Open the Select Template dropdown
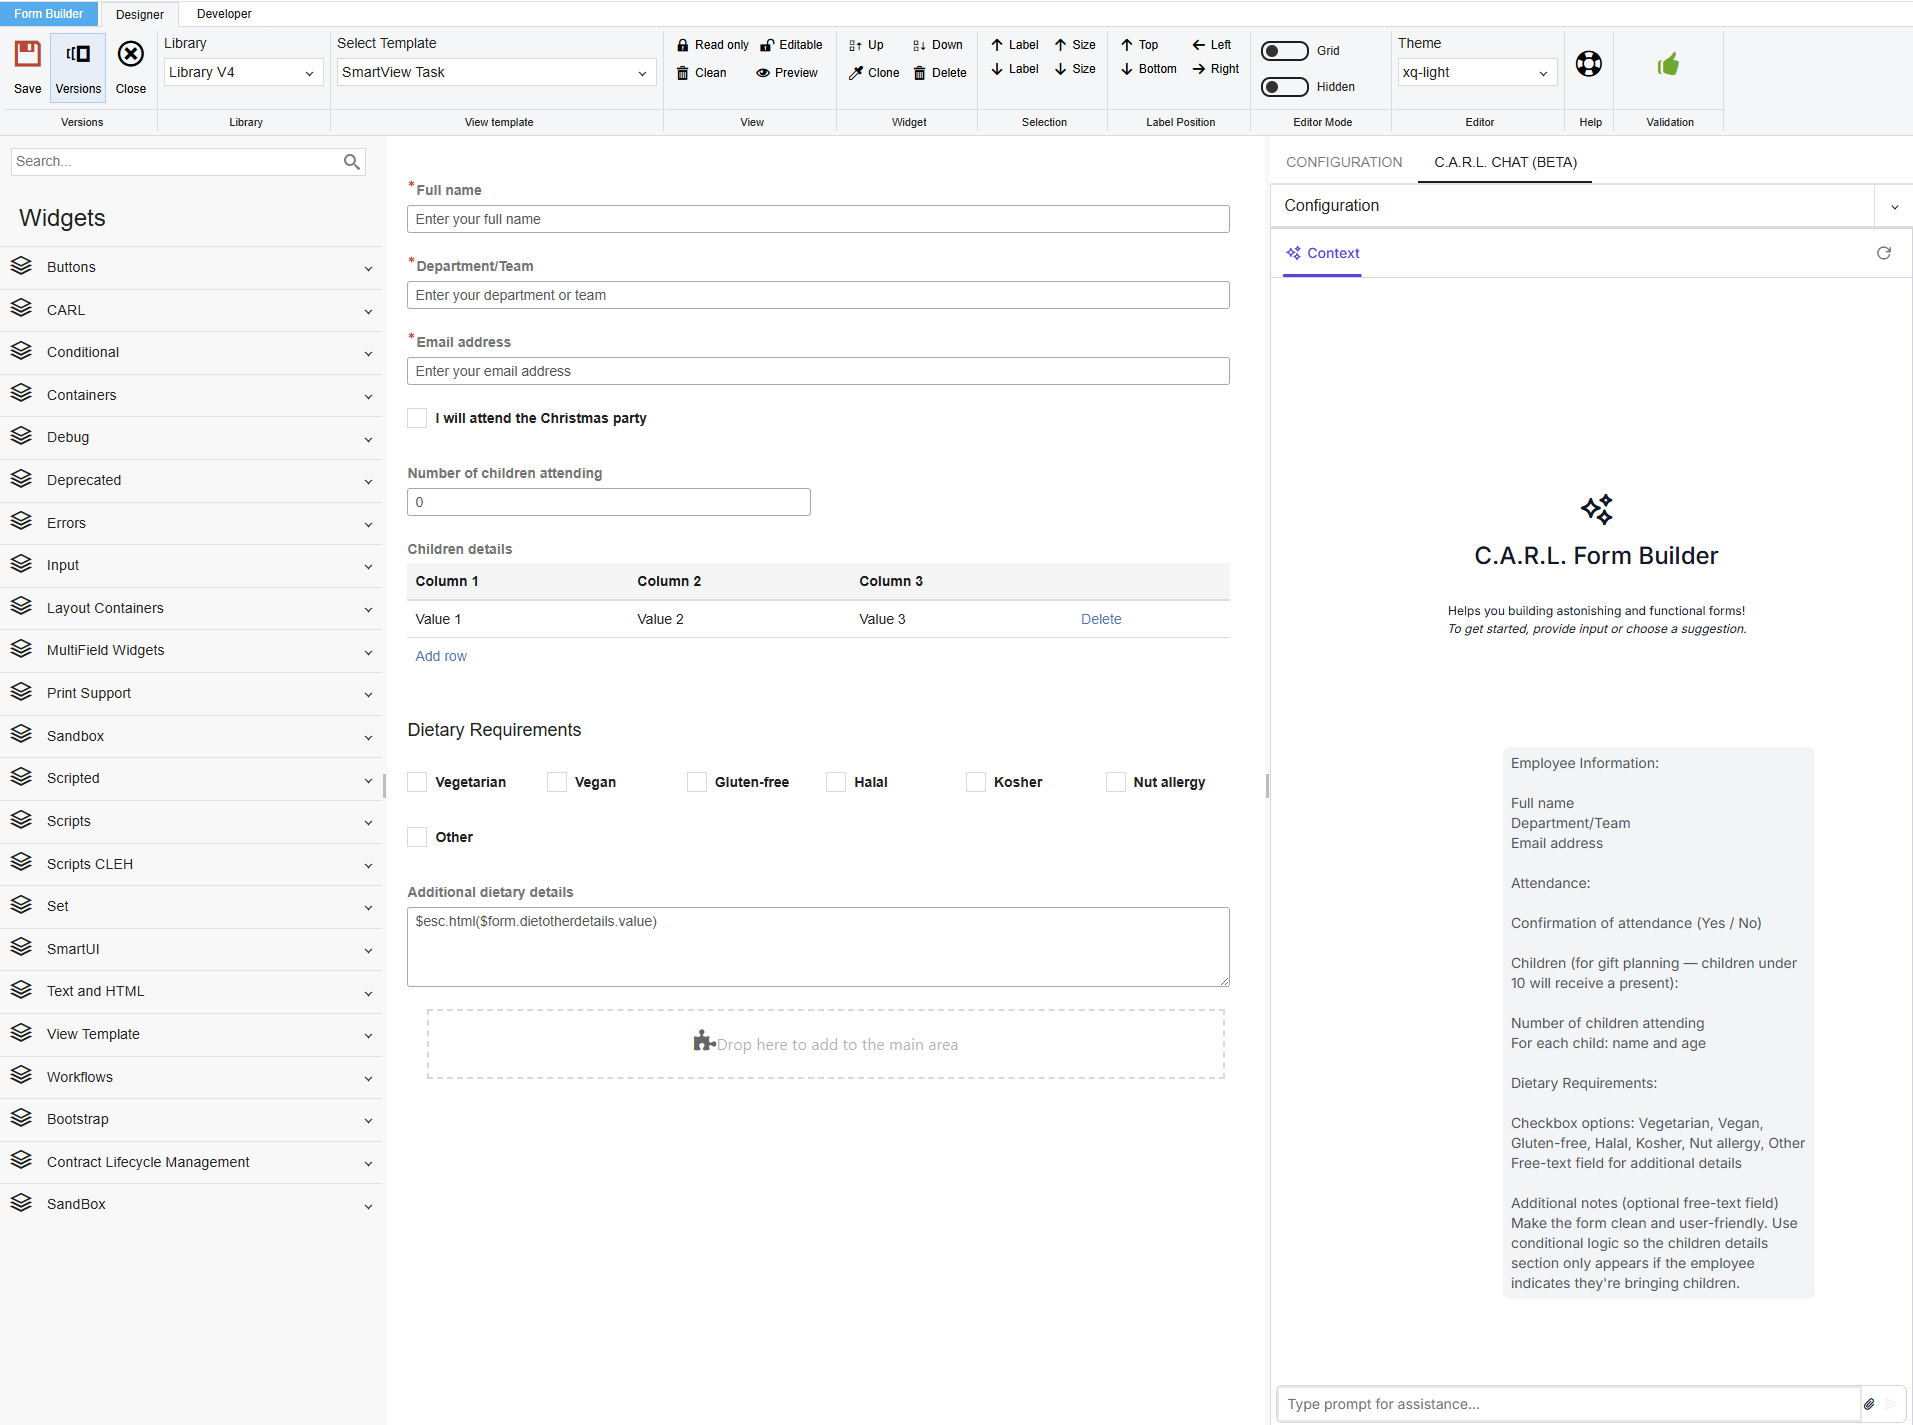This screenshot has width=1913, height=1425. 495,73
